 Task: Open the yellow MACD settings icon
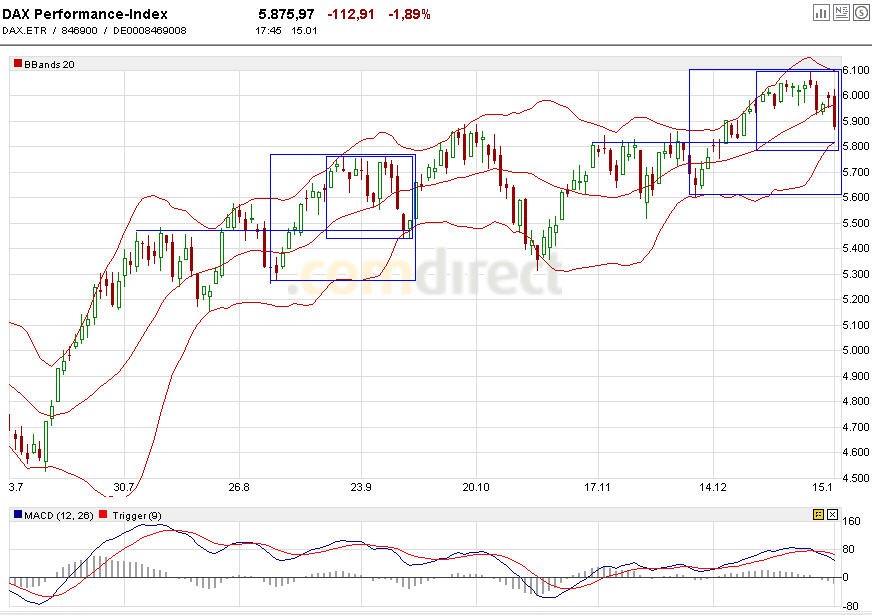coord(818,514)
